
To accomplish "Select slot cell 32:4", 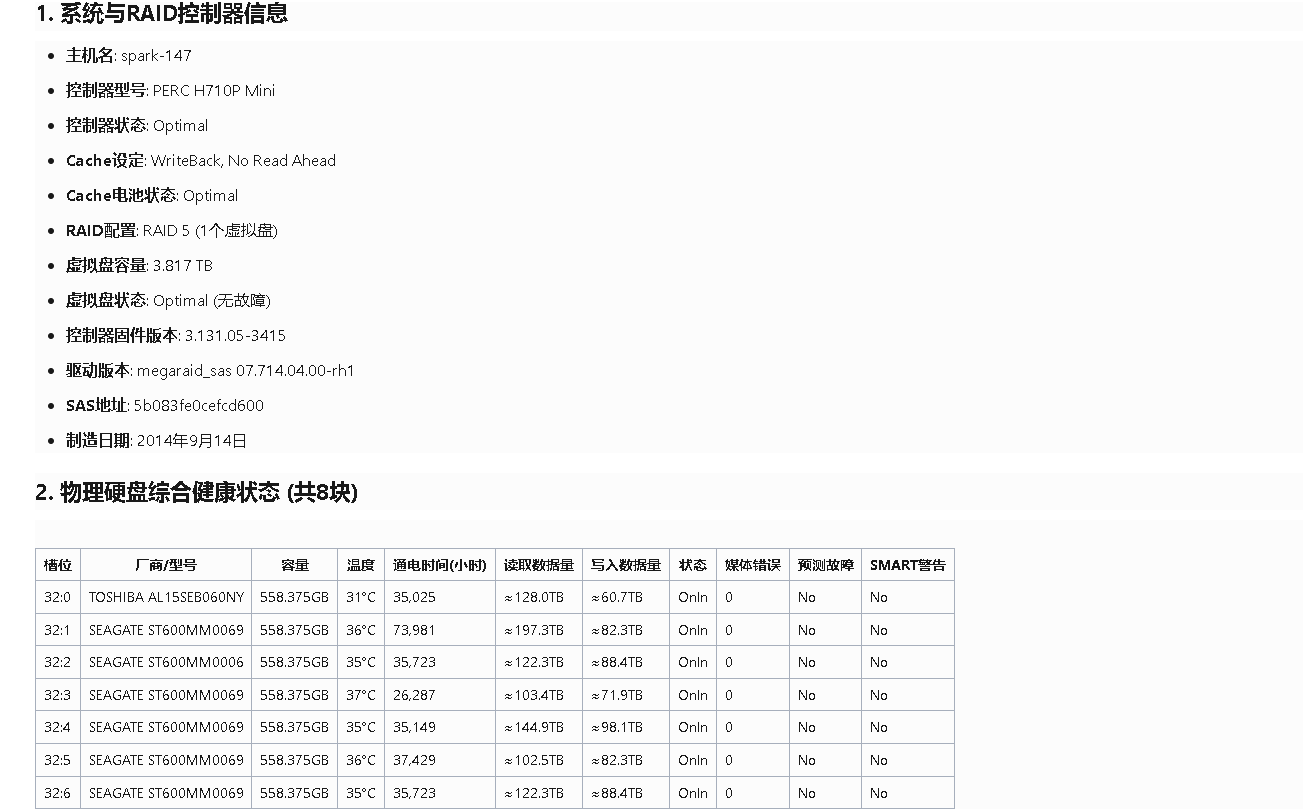I will coord(58,728).
